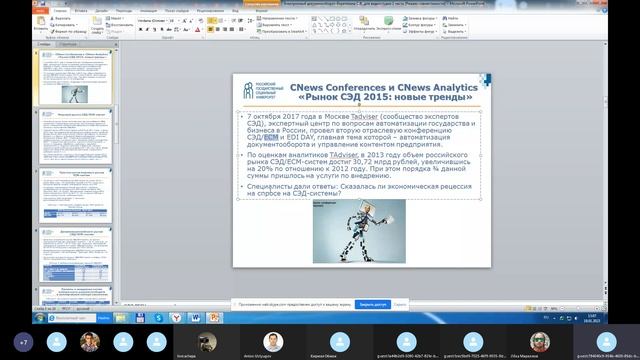Open Shape Fill (Заливка фигуры) menu
Viewport: 640px width, 360px height.
point(420,19)
